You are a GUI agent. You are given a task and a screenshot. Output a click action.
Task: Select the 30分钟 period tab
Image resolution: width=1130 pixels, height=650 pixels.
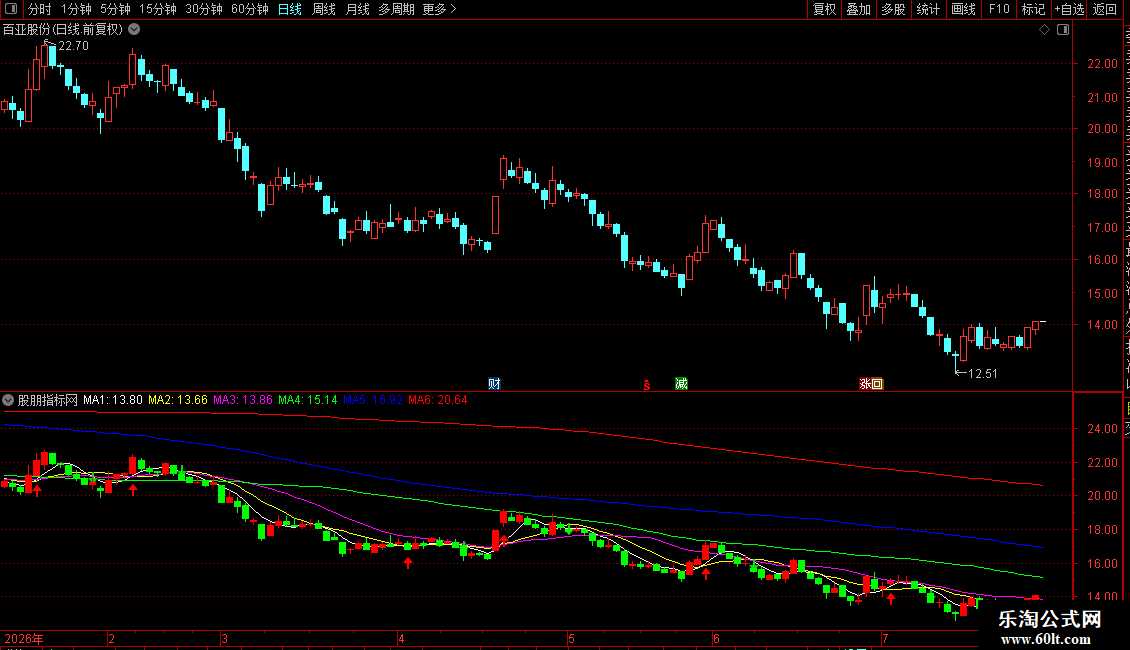click(x=204, y=9)
